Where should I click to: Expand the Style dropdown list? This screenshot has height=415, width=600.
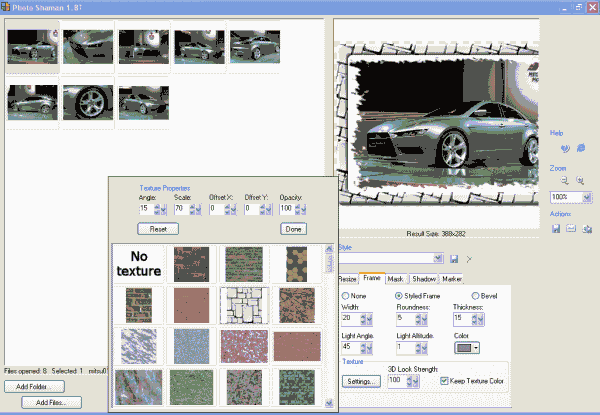440,260
